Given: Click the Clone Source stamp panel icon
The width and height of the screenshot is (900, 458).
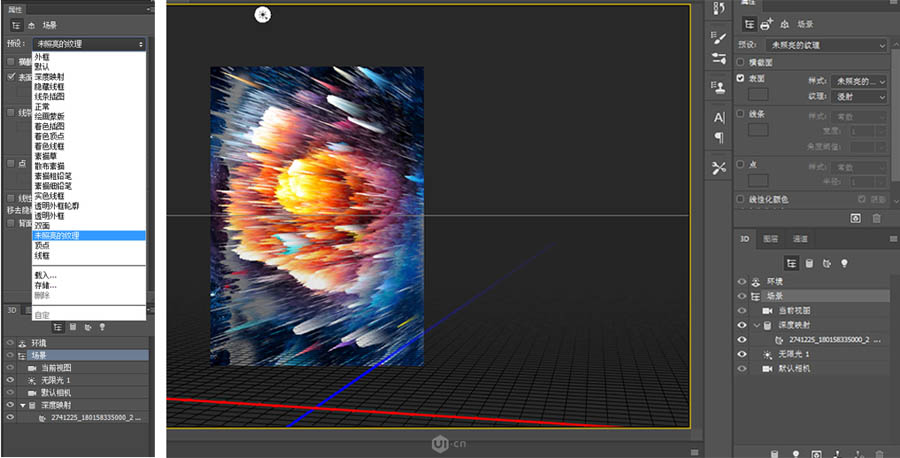Looking at the screenshot, I should coord(719,87).
